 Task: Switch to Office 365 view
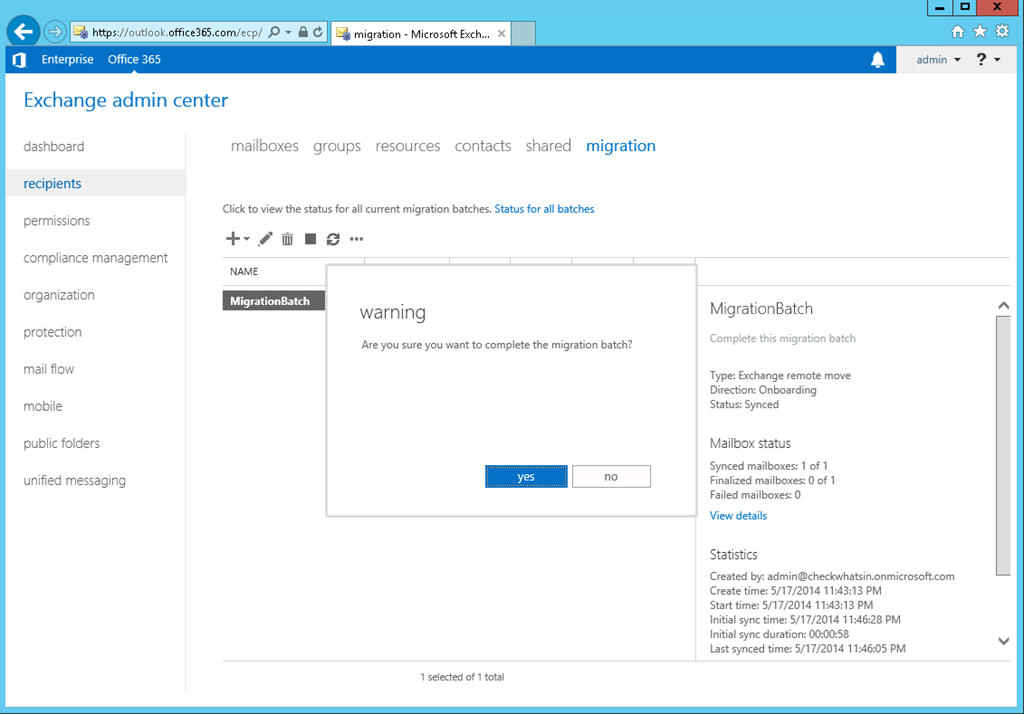(x=134, y=59)
